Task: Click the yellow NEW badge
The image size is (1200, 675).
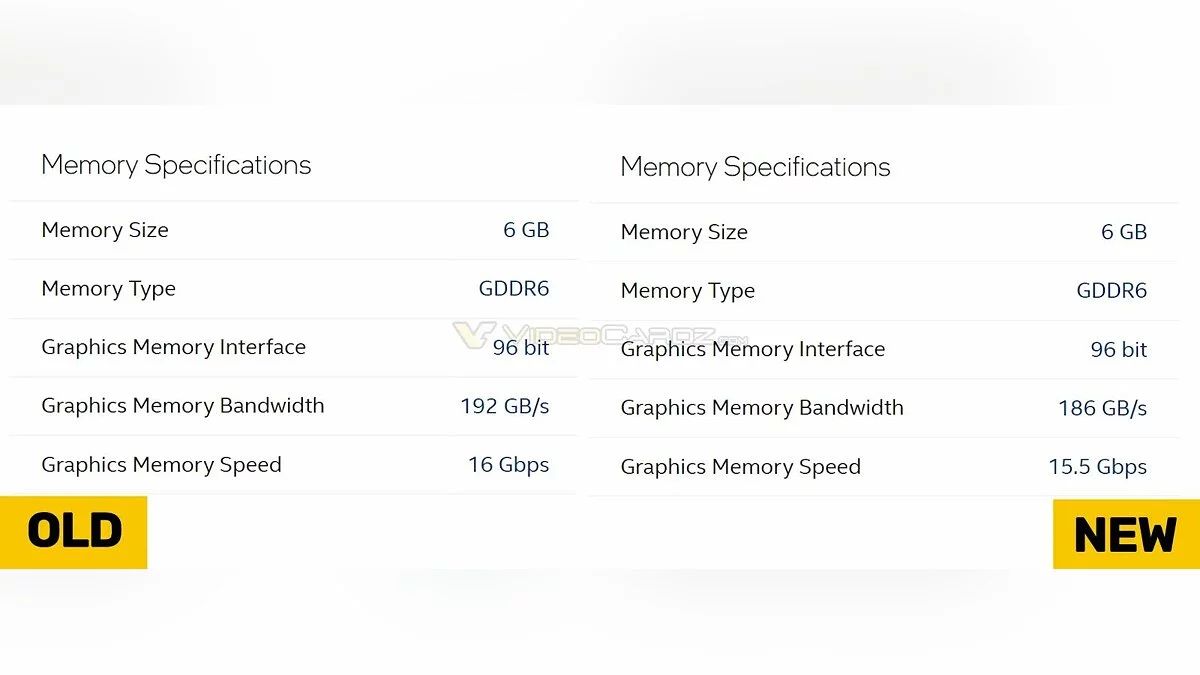Action: tap(1125, 534)
